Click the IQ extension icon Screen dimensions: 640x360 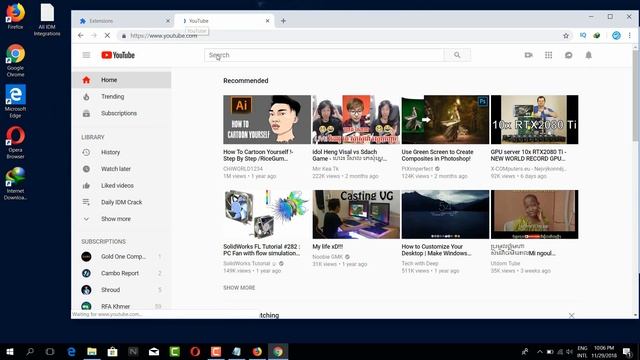[583, 36]
